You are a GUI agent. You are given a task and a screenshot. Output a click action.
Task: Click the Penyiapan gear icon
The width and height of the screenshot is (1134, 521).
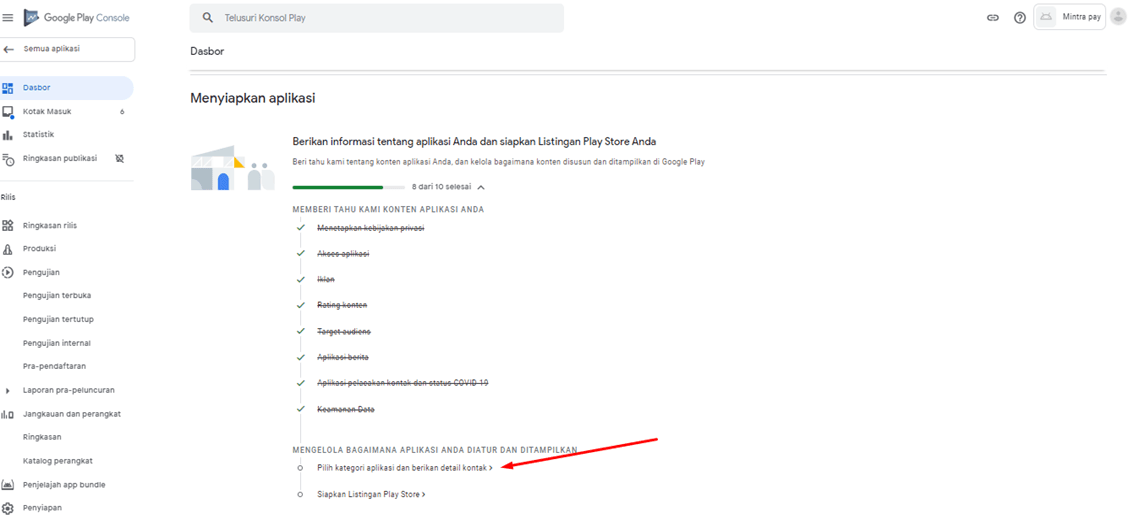8,508
